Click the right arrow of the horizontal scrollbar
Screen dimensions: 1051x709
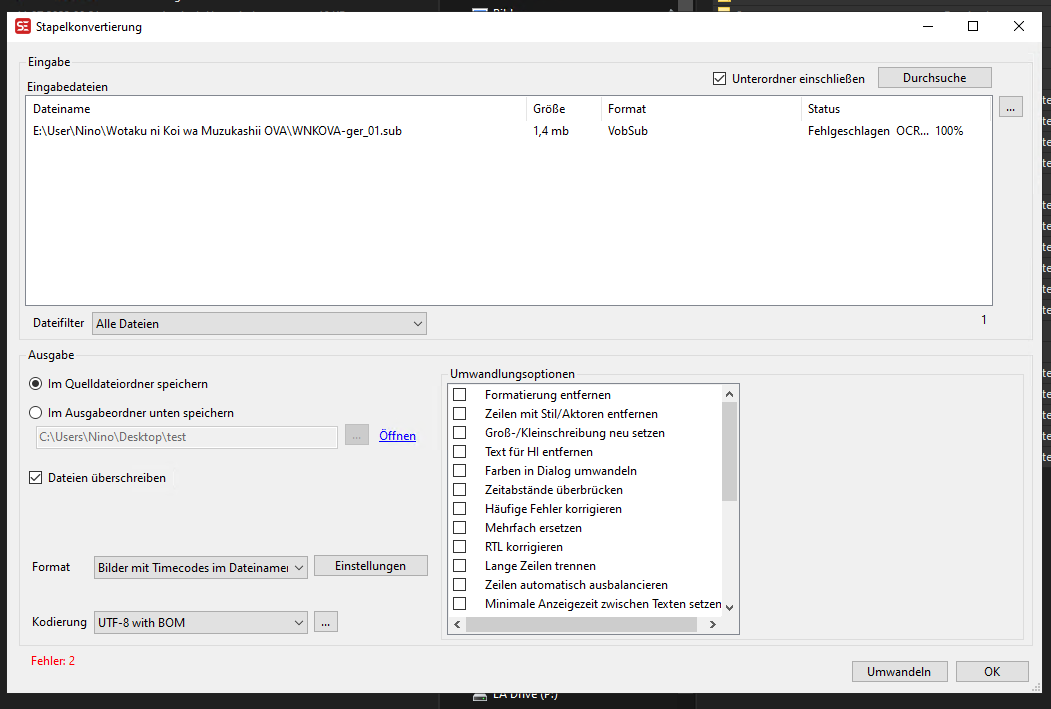[x=712, y=624]
